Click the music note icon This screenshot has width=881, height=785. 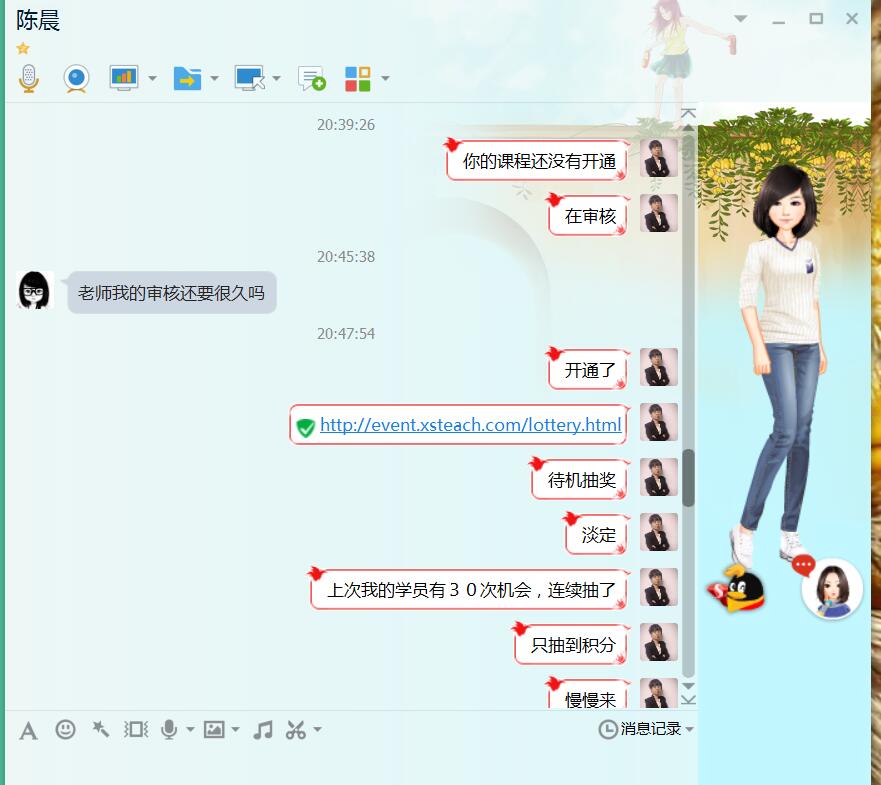[263, 730]
